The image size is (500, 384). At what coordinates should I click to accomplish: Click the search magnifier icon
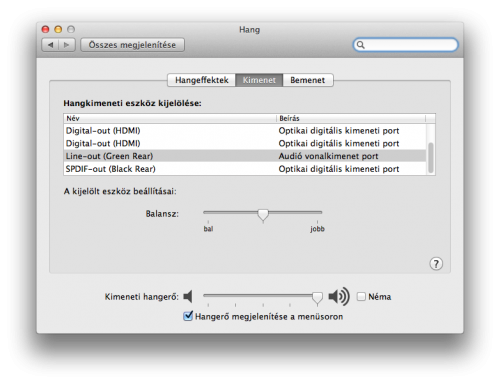tap(360, 45)
